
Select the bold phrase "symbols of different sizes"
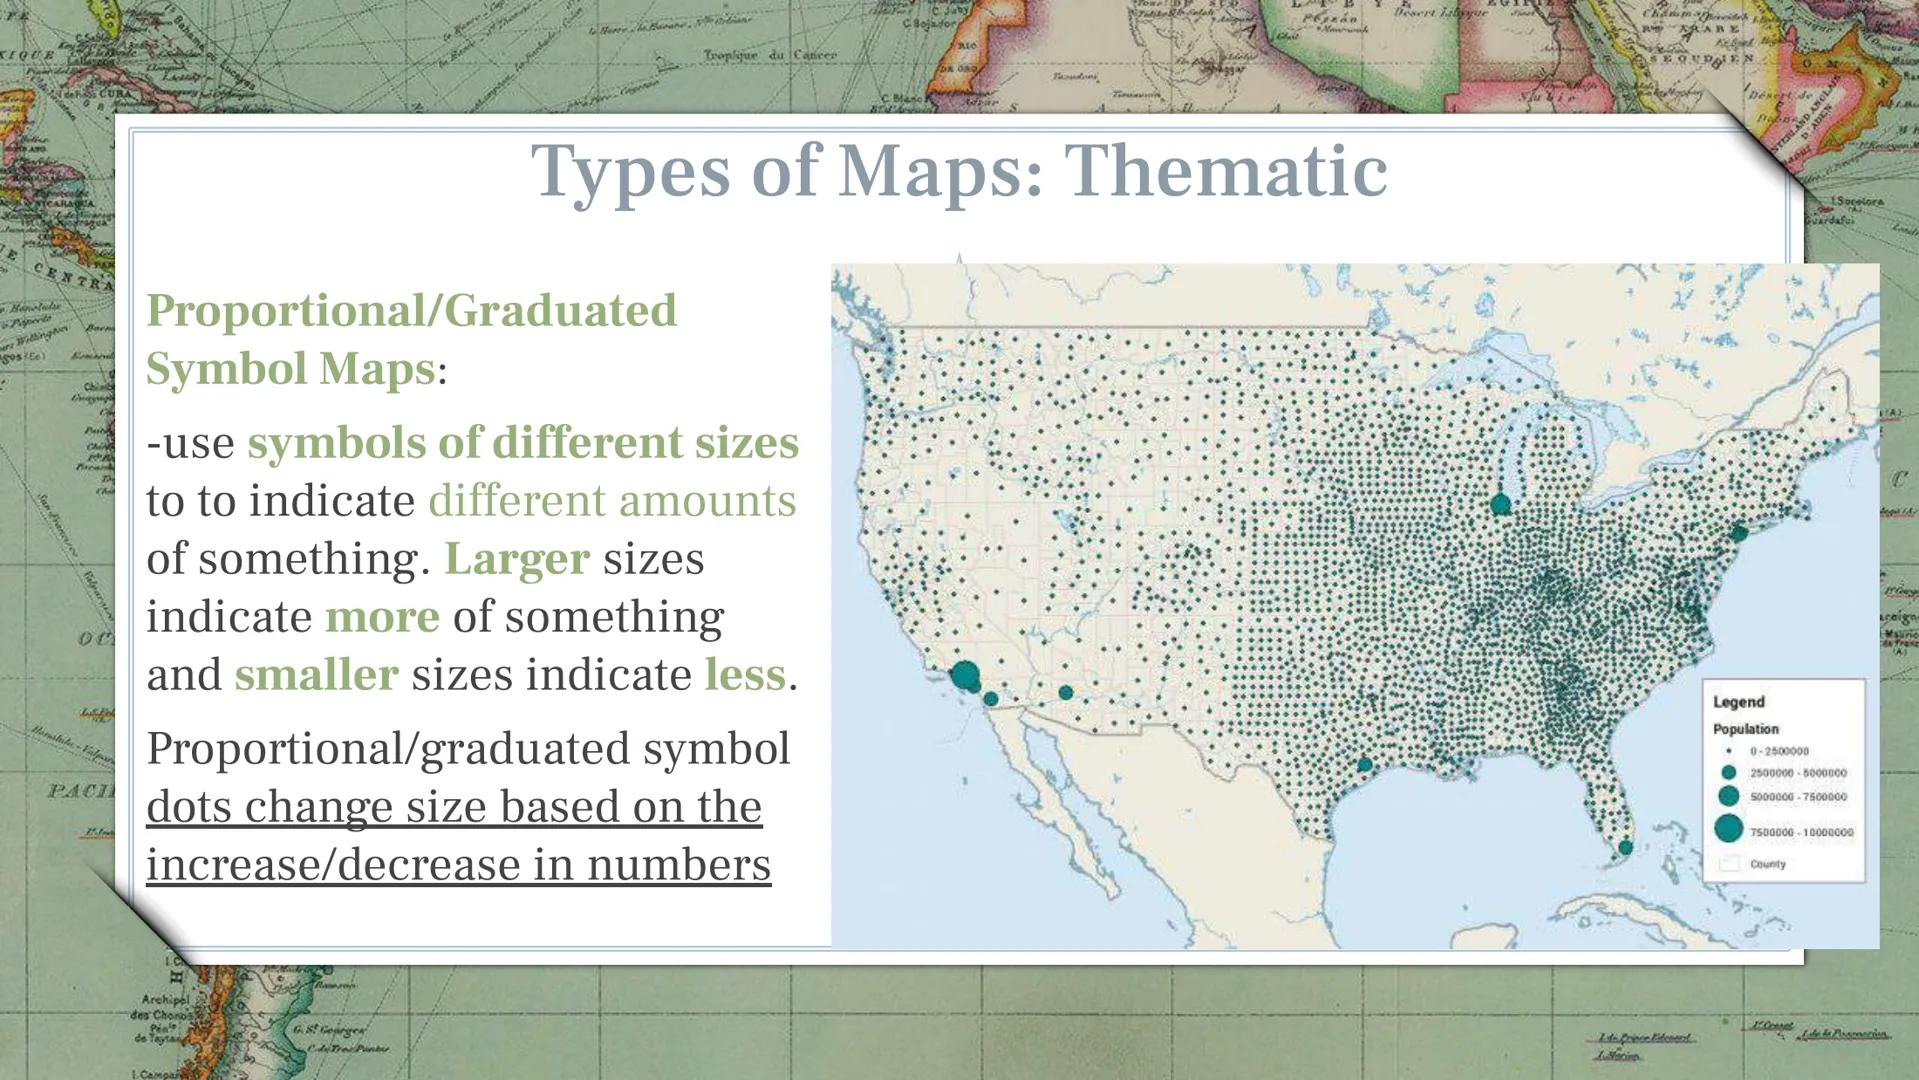[x=523, y=443]
